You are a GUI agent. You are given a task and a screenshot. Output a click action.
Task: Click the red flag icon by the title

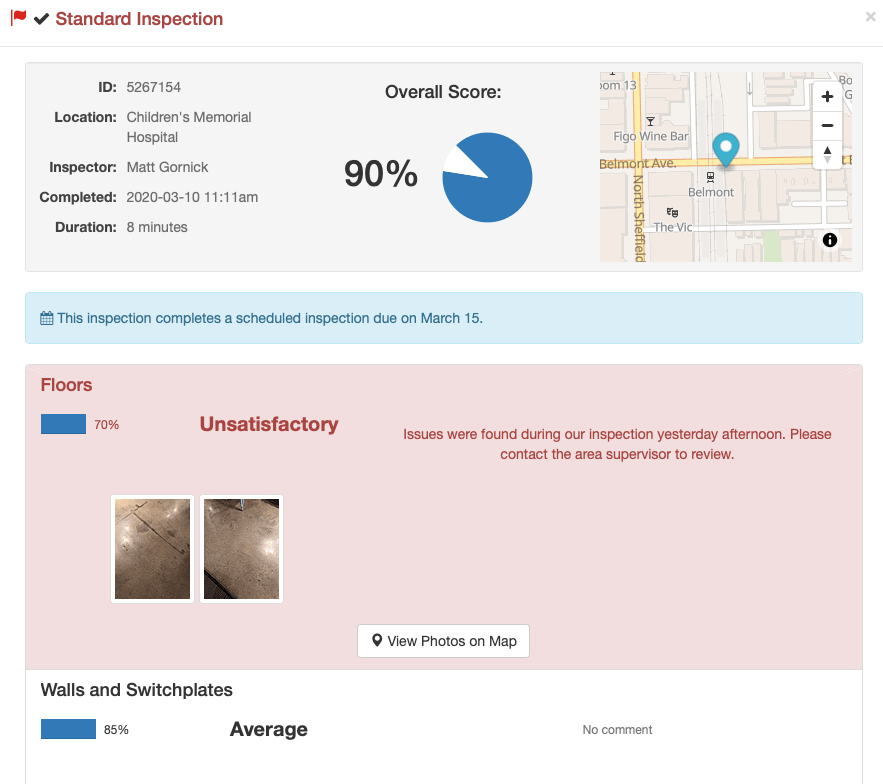pos(18,18)
